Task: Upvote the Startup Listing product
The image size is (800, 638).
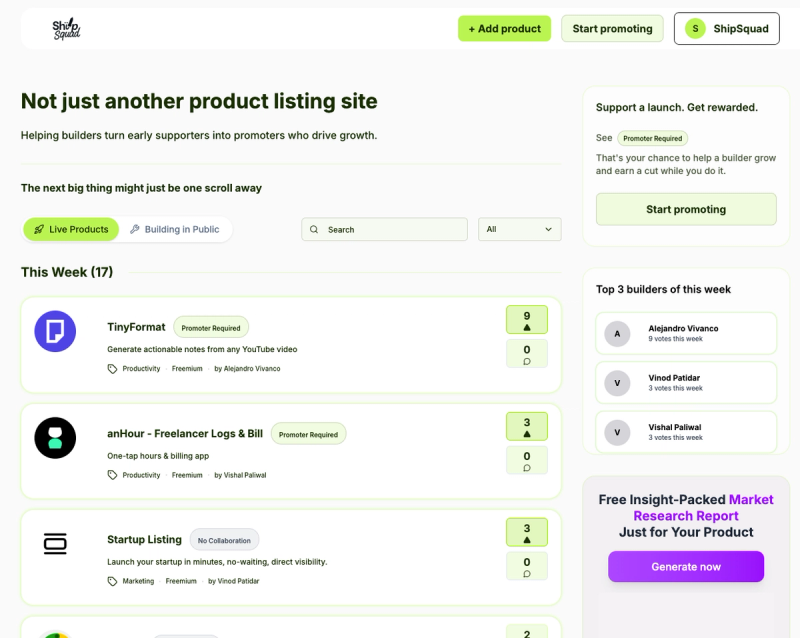Action: pos(527,532)
